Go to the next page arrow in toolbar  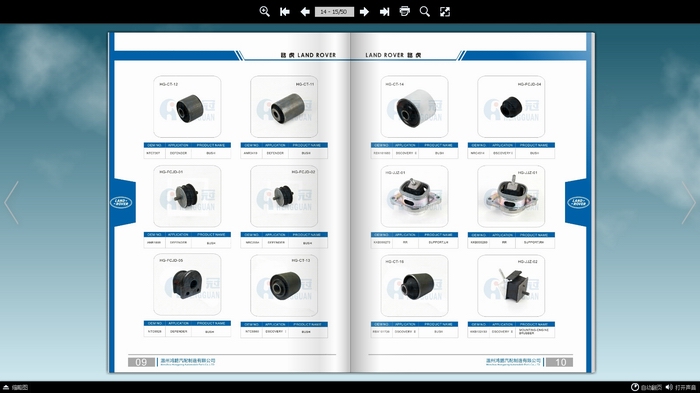coord(364,12)
